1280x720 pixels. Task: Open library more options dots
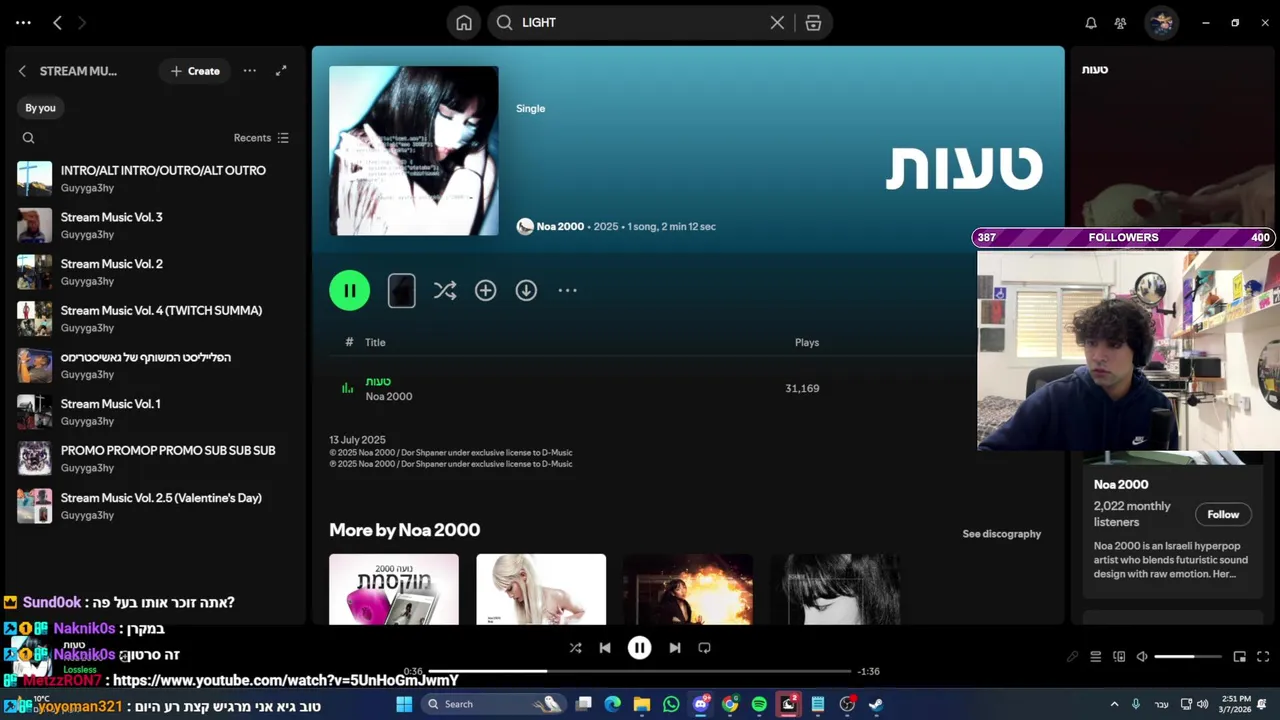(x=250, y=71)
